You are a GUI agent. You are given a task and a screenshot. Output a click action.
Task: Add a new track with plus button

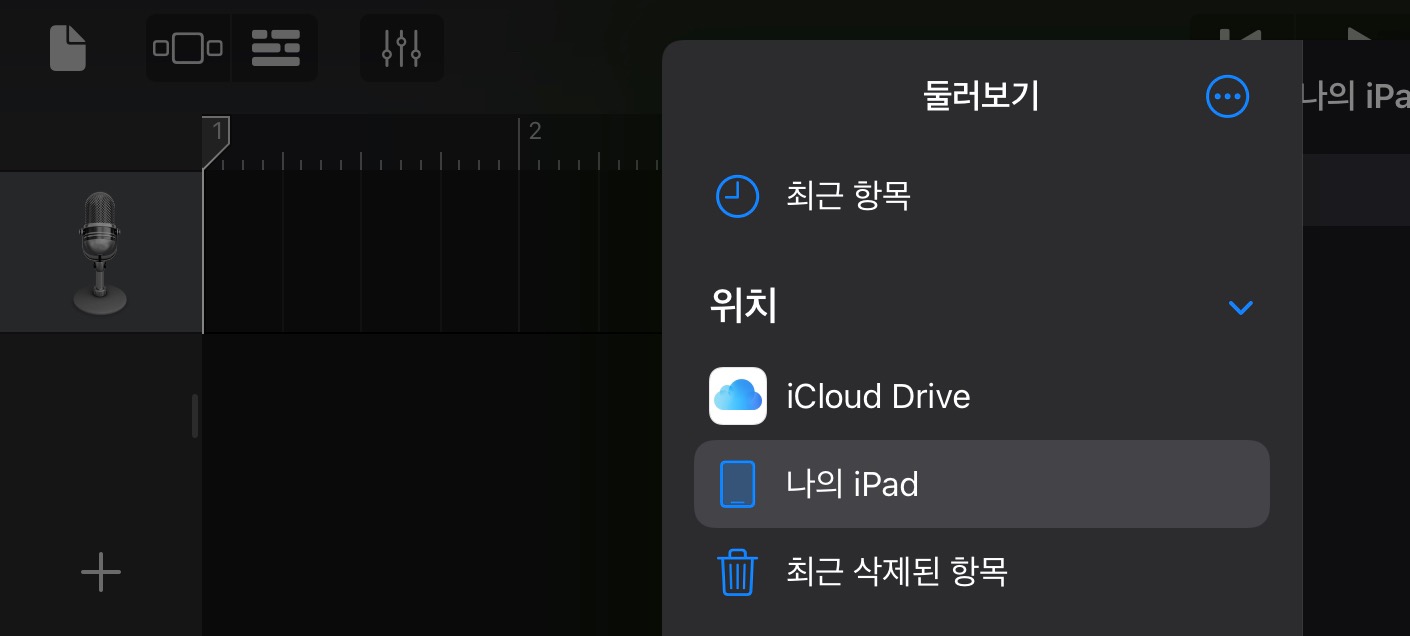click(100, 572)
